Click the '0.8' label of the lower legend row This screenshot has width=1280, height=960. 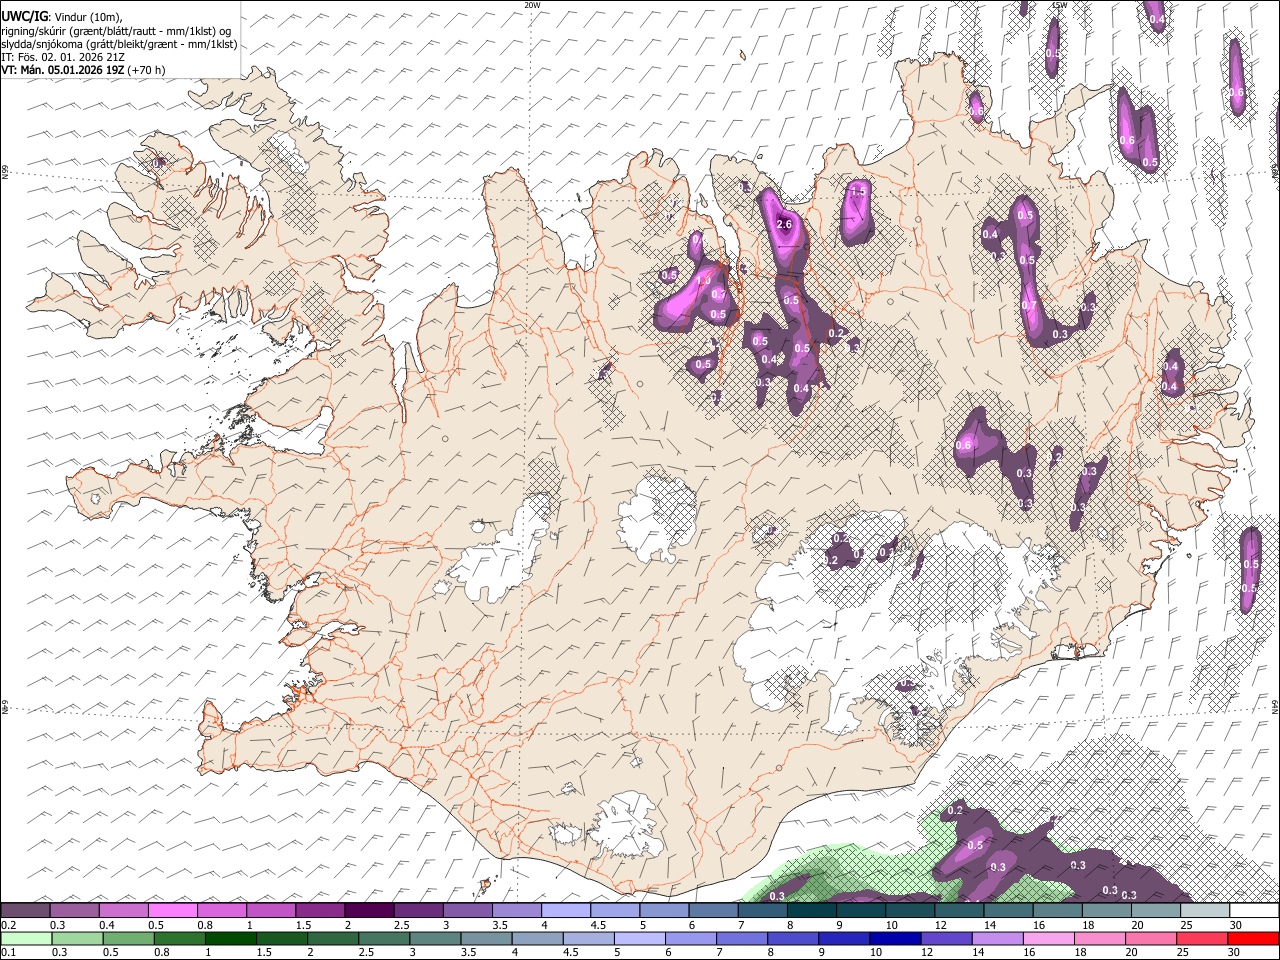click(x=162, y=952)
